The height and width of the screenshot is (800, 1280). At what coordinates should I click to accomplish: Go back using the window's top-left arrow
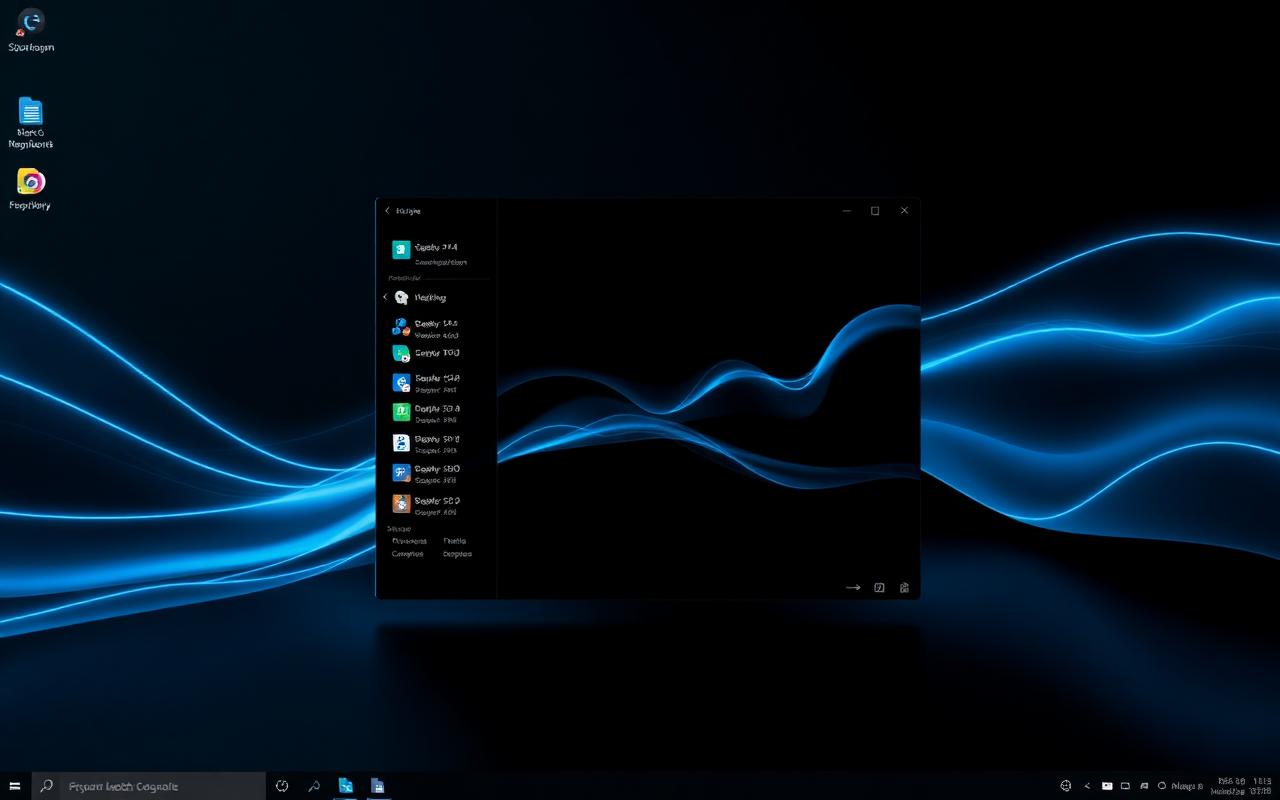click(388, 211)
